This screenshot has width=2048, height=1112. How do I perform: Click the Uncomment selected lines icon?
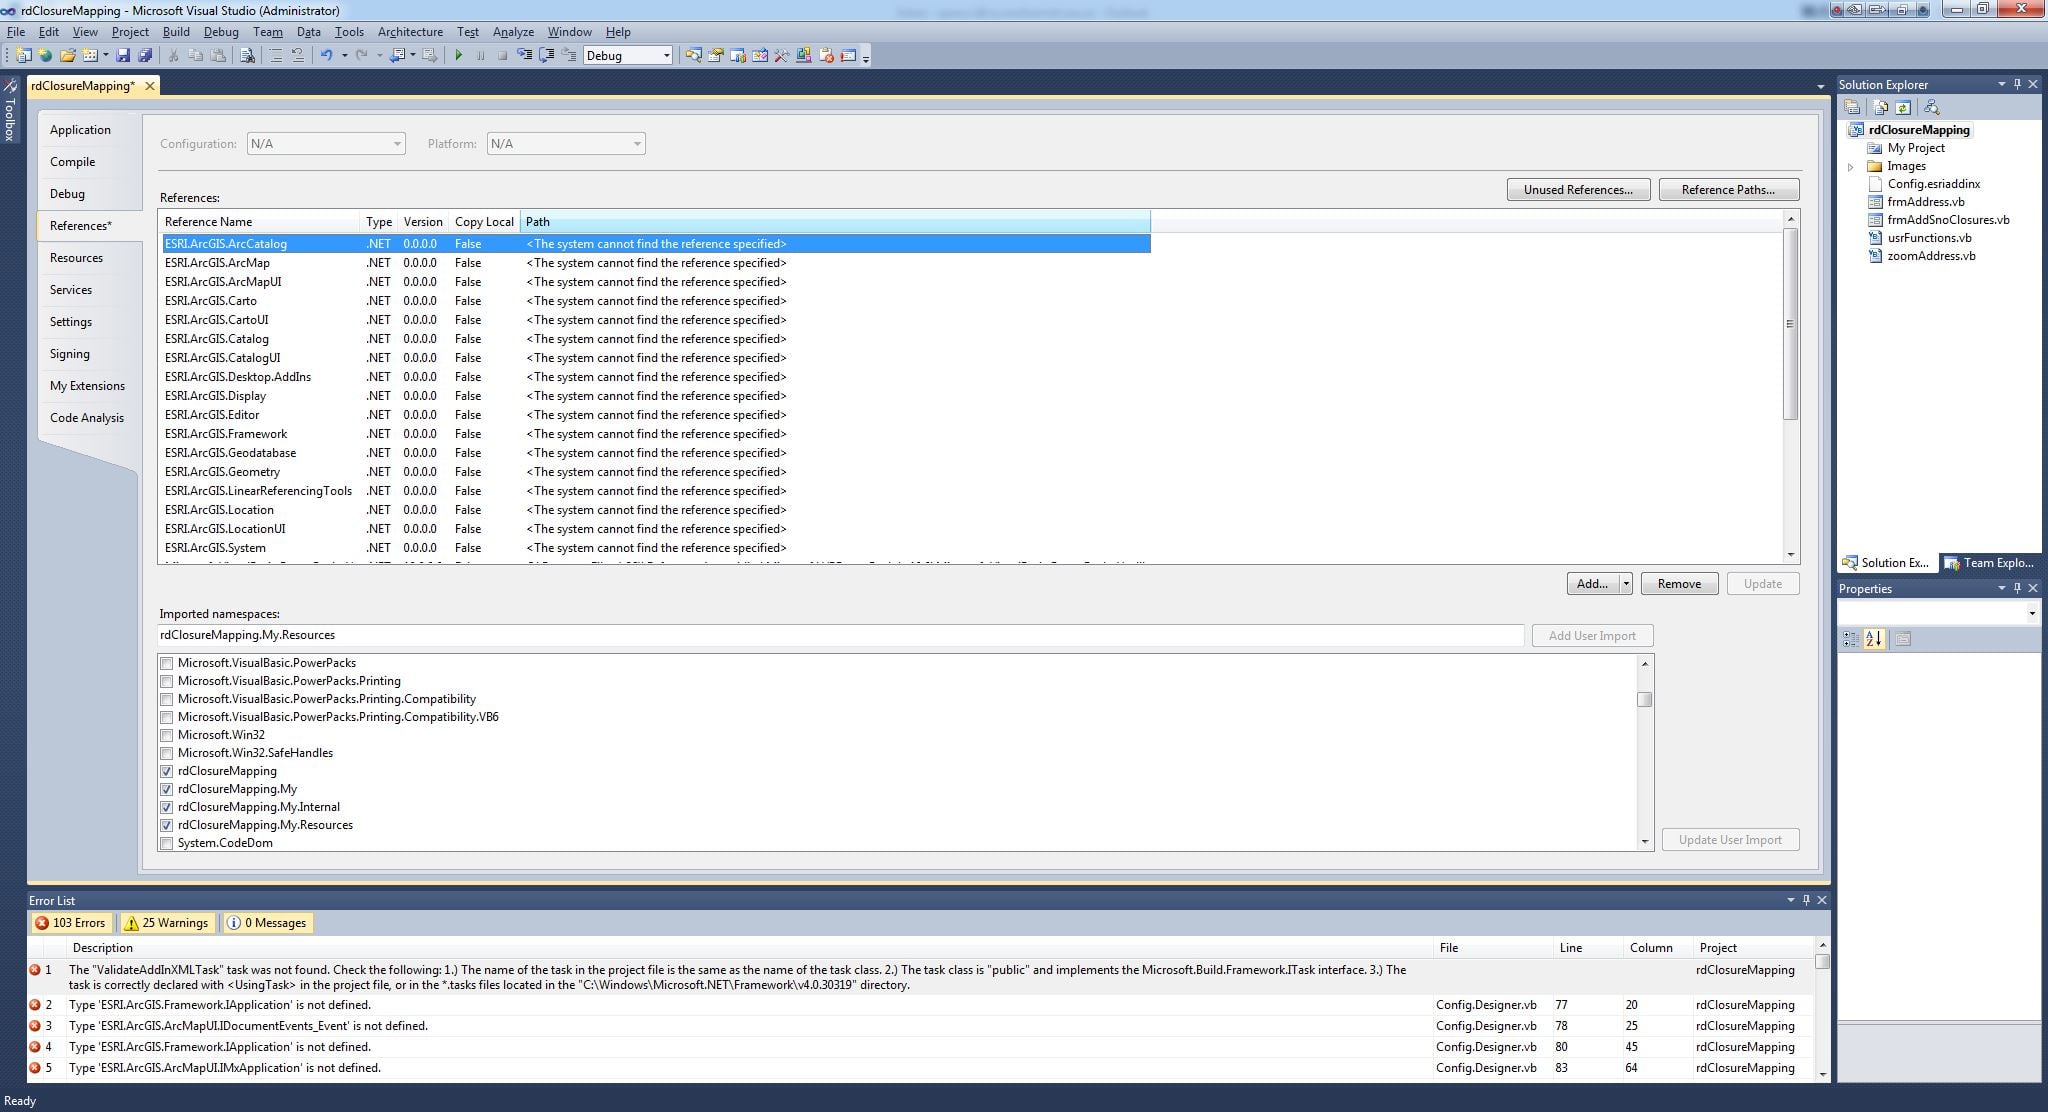tap(297, 56)
